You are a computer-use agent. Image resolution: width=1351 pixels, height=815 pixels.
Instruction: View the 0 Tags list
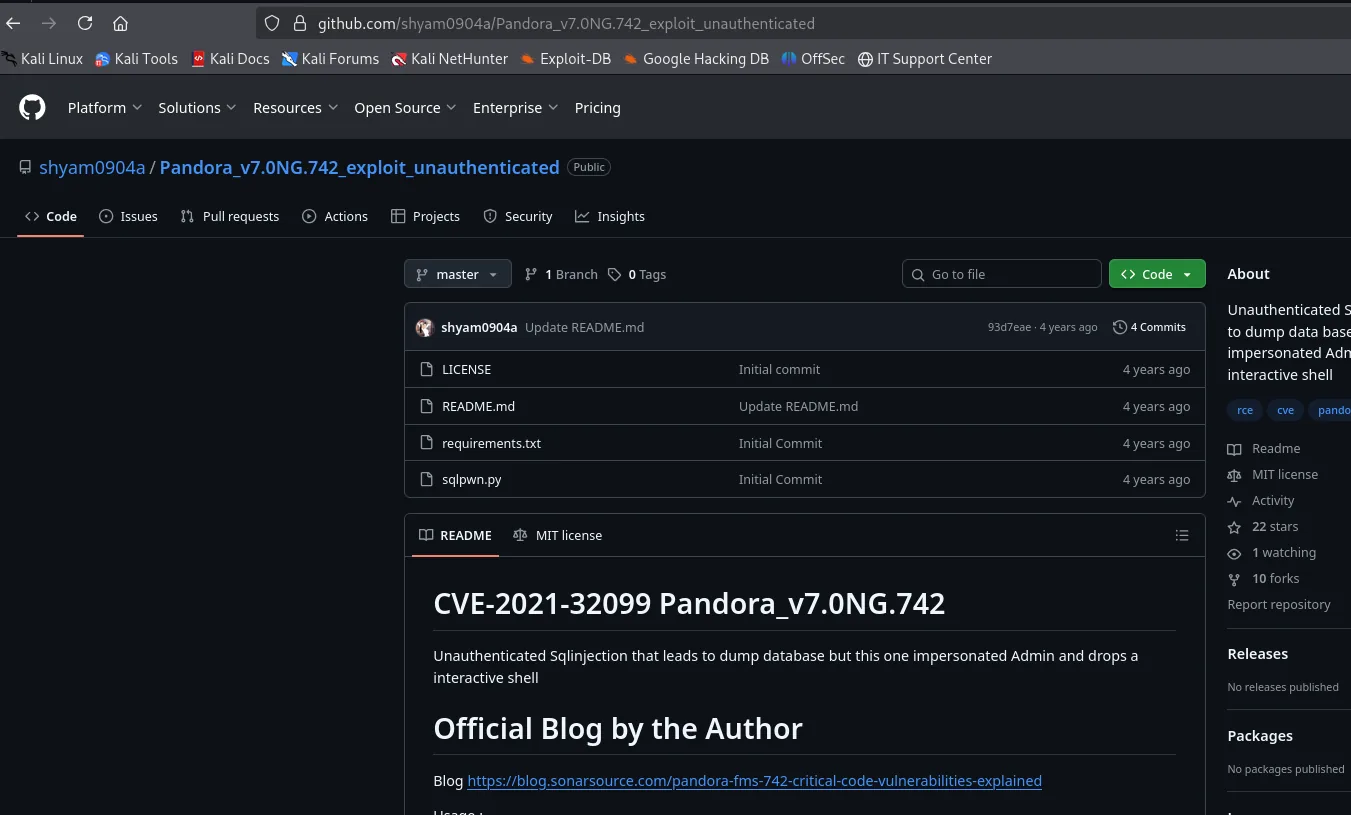pyautogui.click(x=637, y=274)
